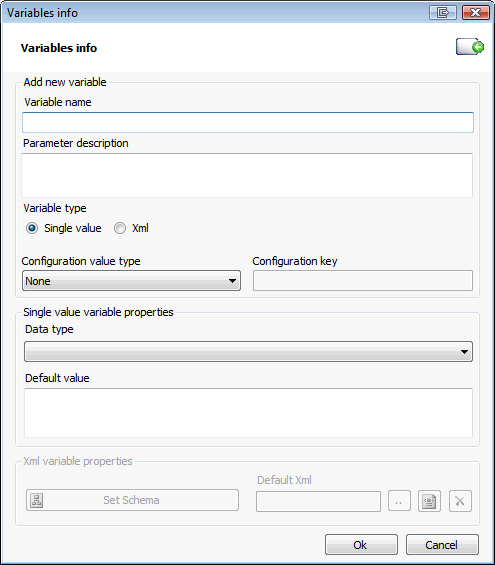This screenshot has width=495, height=565.
Task: Click the Default value text area
Action: click(248, 413)
